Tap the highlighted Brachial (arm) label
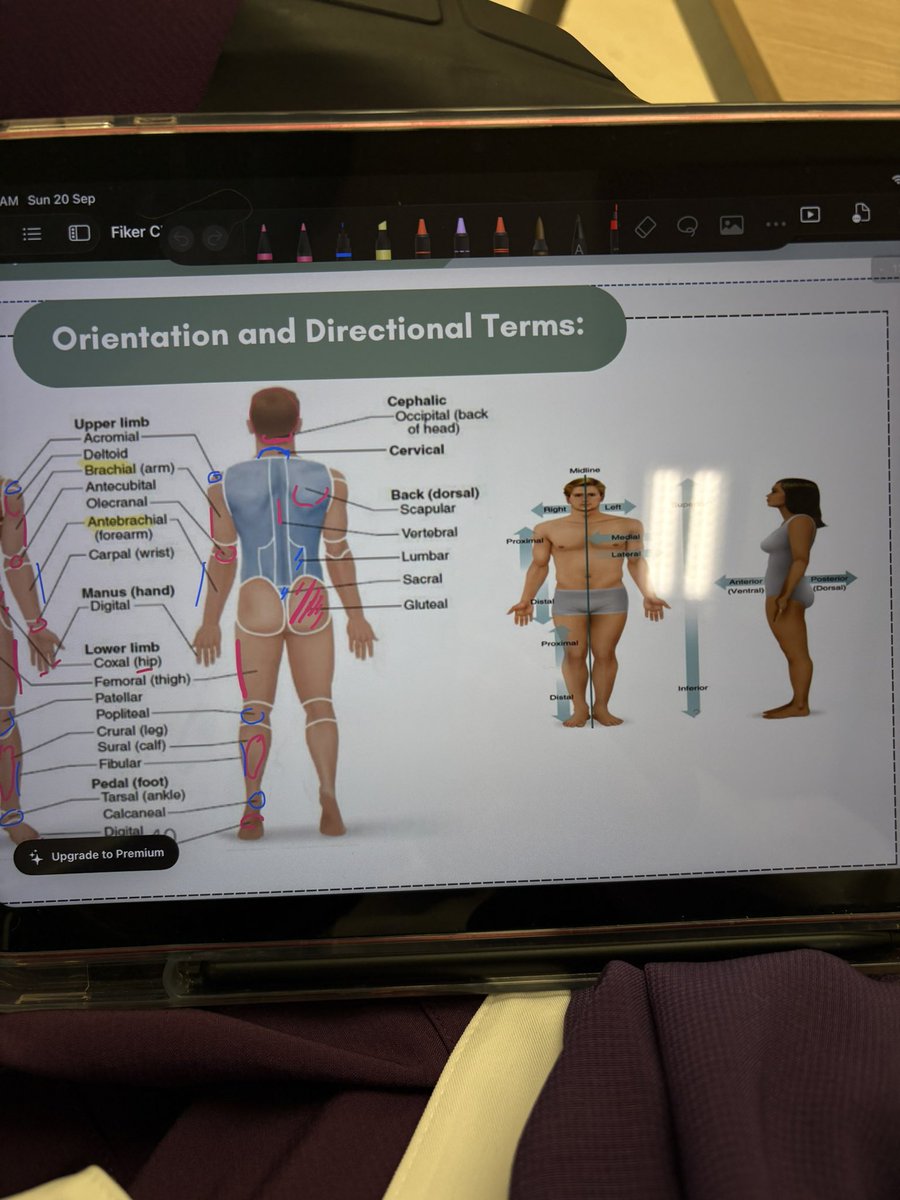 click(129, 469)
